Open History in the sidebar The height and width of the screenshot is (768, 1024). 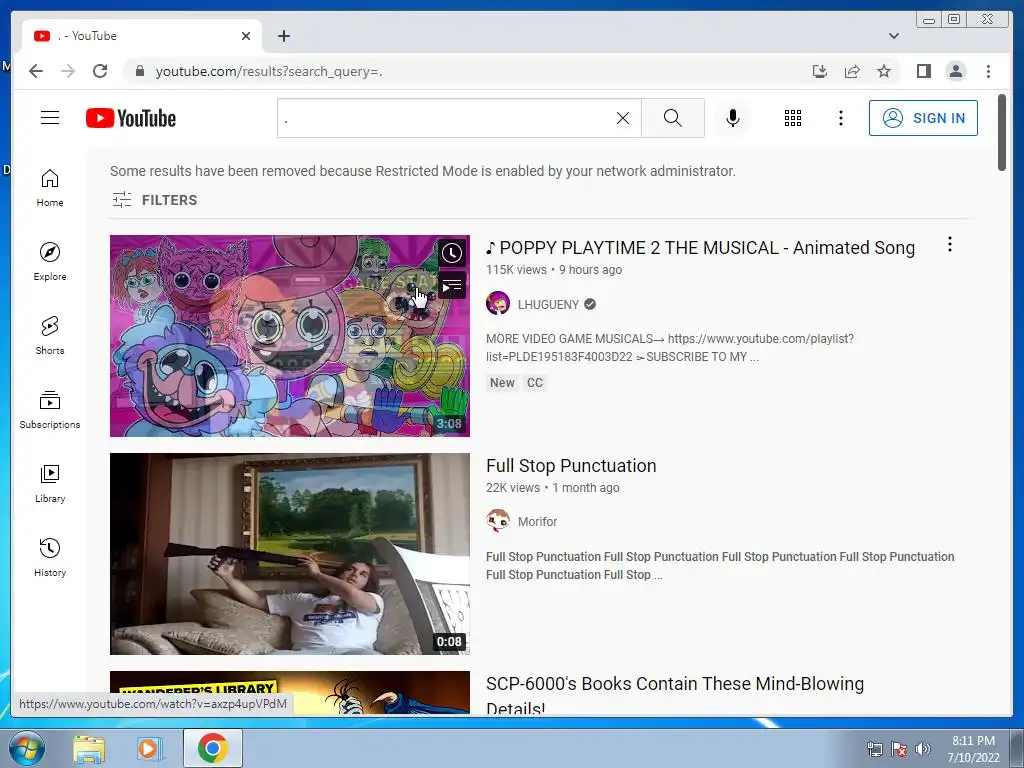(x=50, y=558)
